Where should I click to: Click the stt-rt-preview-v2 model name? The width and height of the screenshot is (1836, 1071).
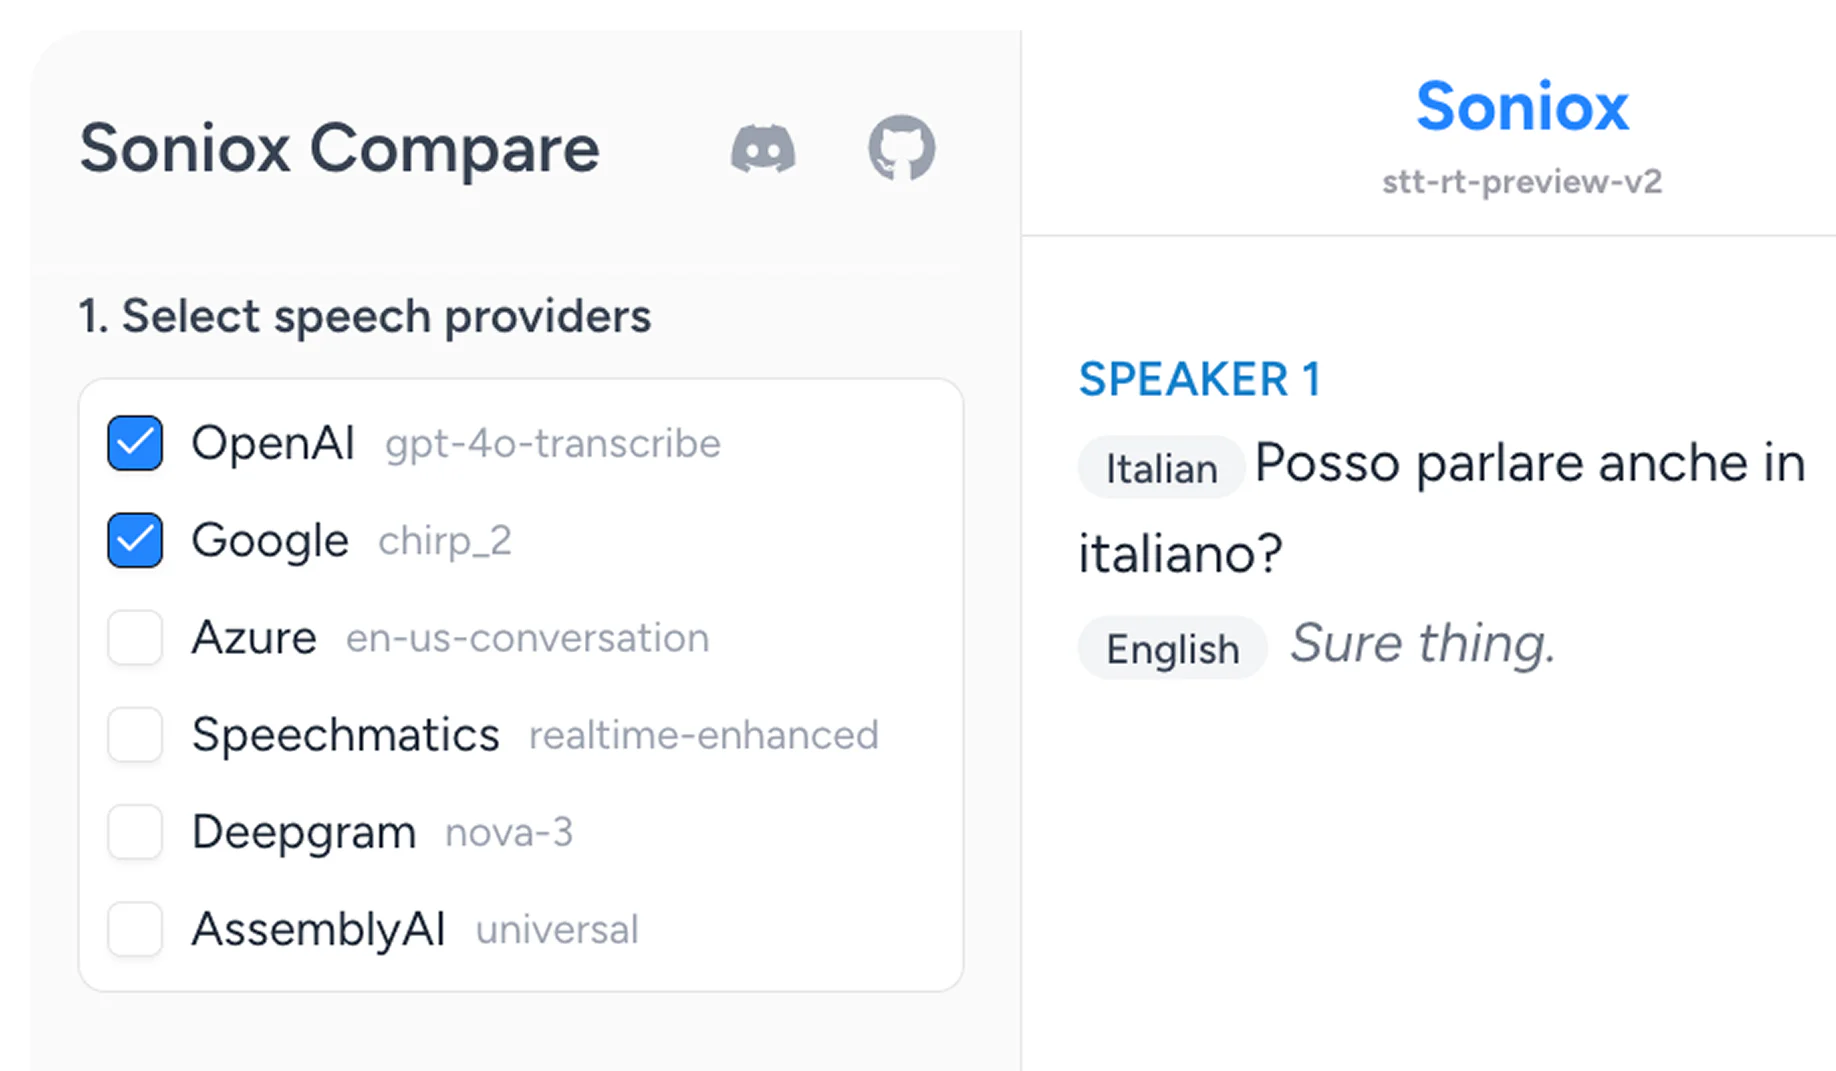pos(1522,181)
